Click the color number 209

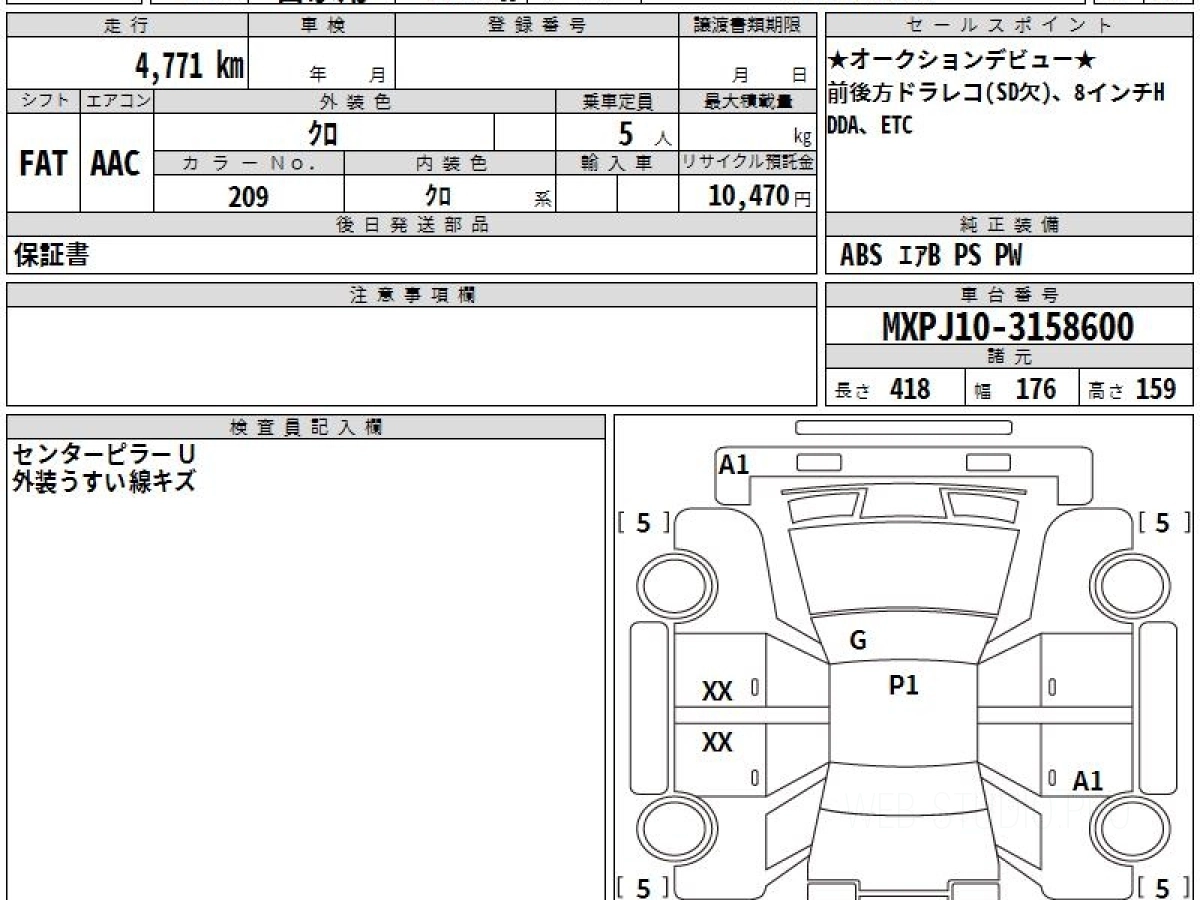[x=248, y=197]
